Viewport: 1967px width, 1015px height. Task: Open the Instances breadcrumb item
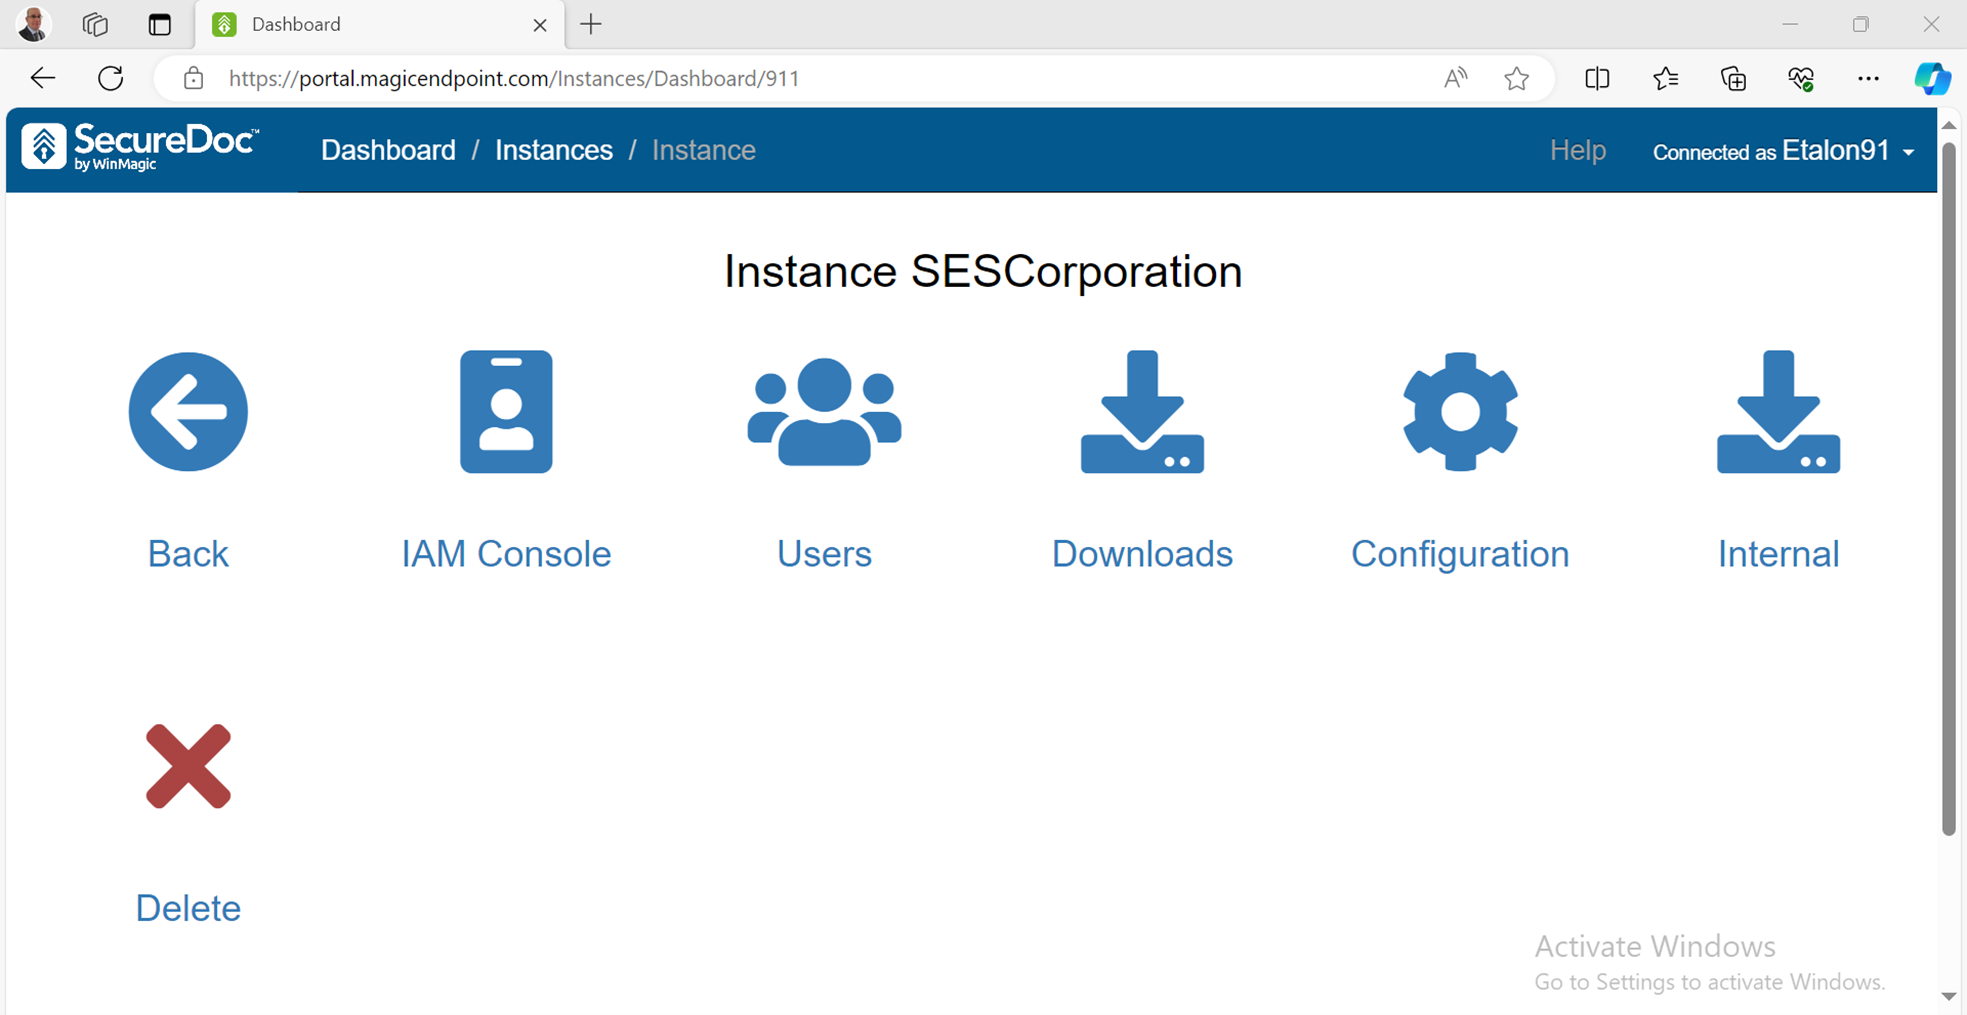click(553, 150)
